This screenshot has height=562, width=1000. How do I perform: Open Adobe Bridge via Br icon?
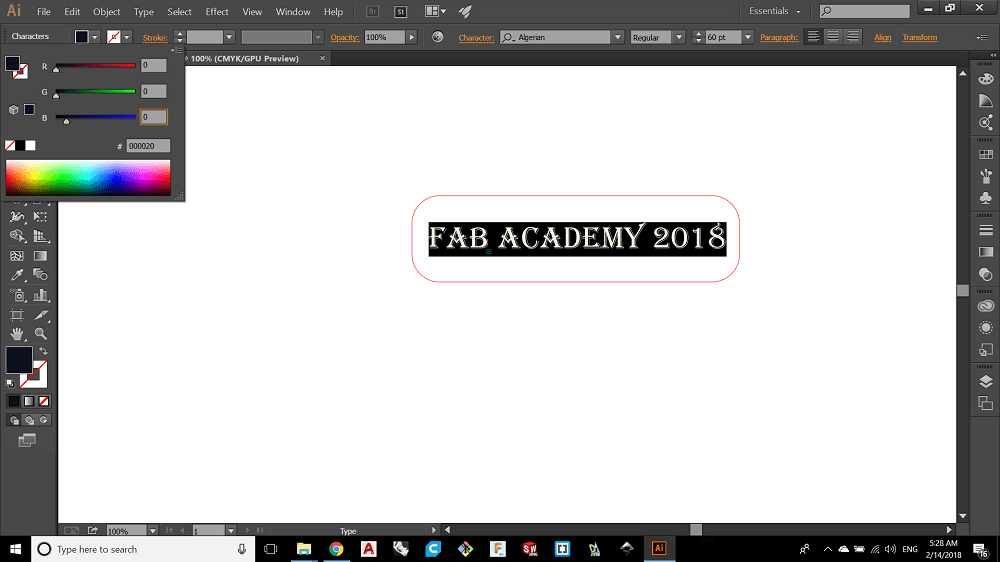[372, 11]
